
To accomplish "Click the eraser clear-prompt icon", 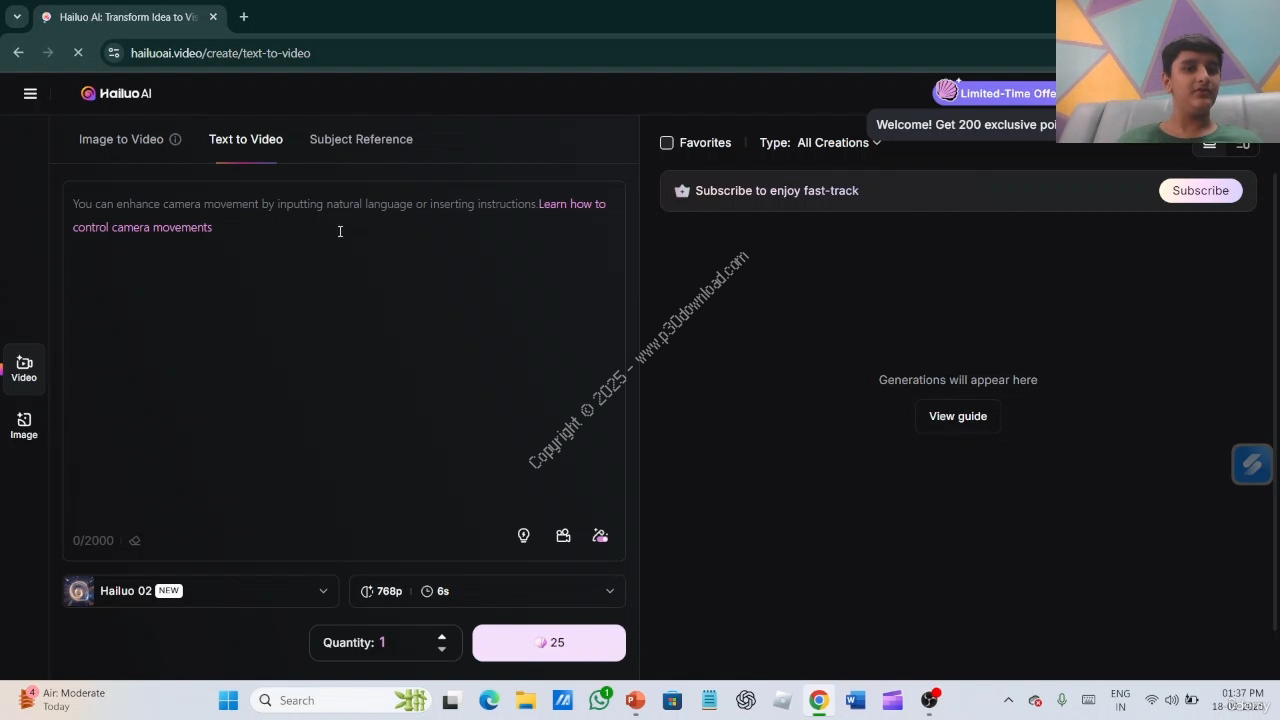I will tap(135, 541).
